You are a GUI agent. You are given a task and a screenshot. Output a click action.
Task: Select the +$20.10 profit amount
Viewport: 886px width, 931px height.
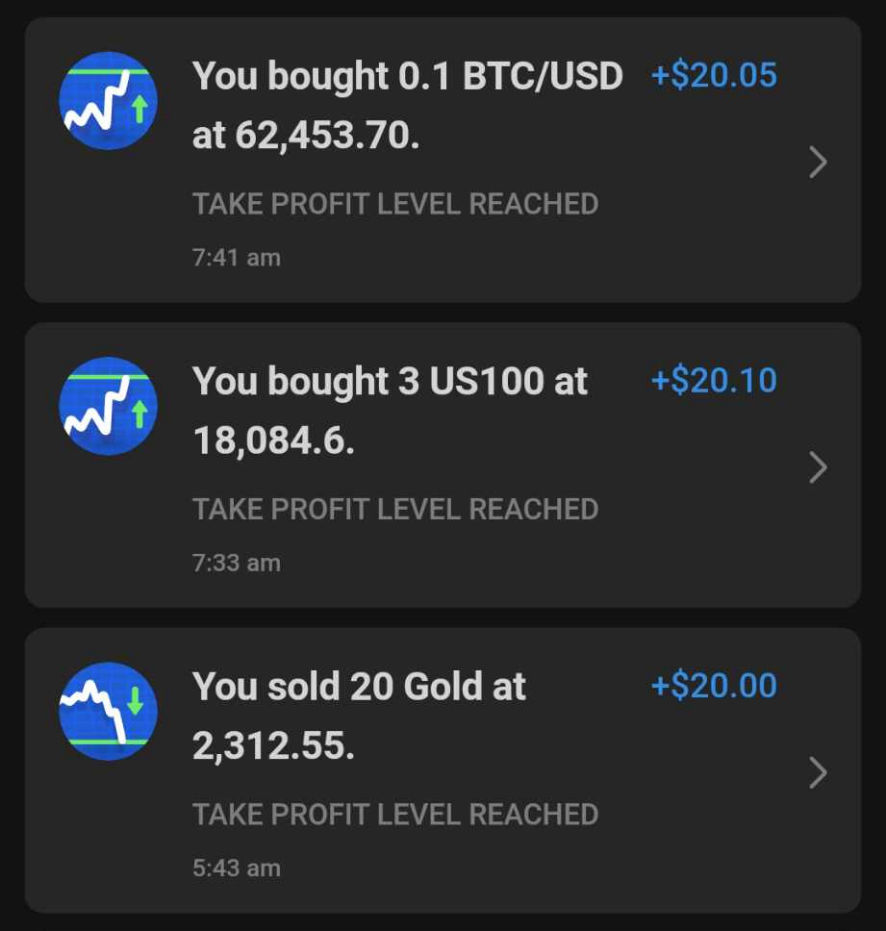pyautogui.click(x=713, y=381)
